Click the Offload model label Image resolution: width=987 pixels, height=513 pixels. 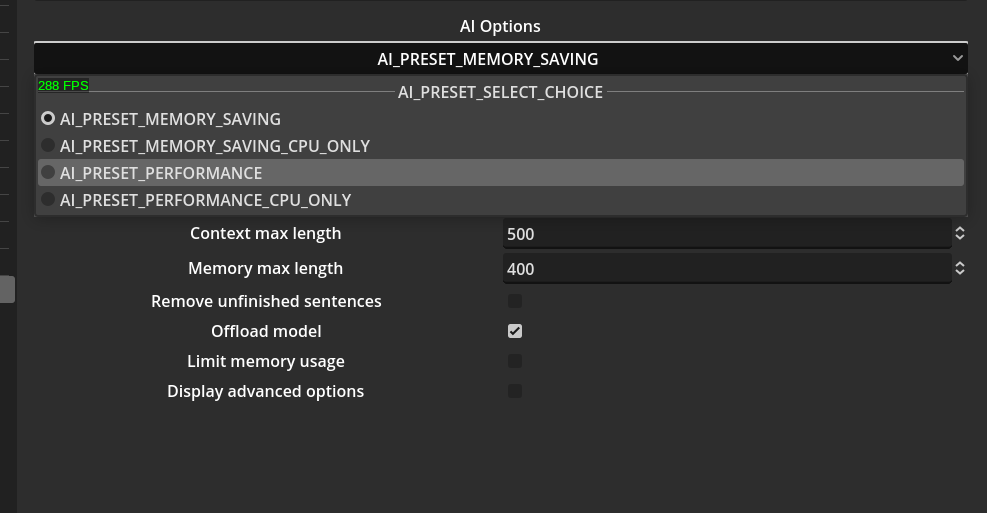(x=266, y=331)
